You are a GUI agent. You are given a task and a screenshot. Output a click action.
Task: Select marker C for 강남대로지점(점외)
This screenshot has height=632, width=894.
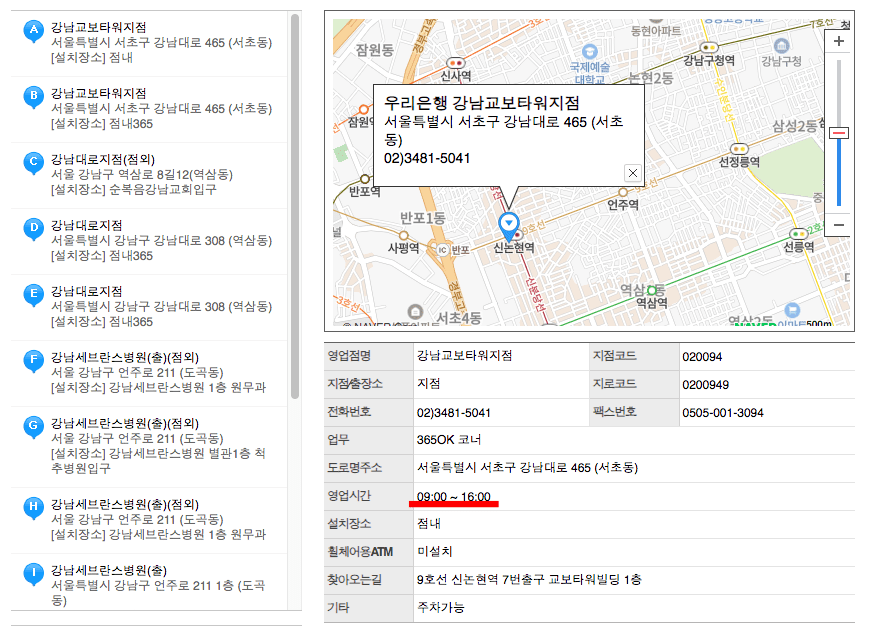coord(34,163)
